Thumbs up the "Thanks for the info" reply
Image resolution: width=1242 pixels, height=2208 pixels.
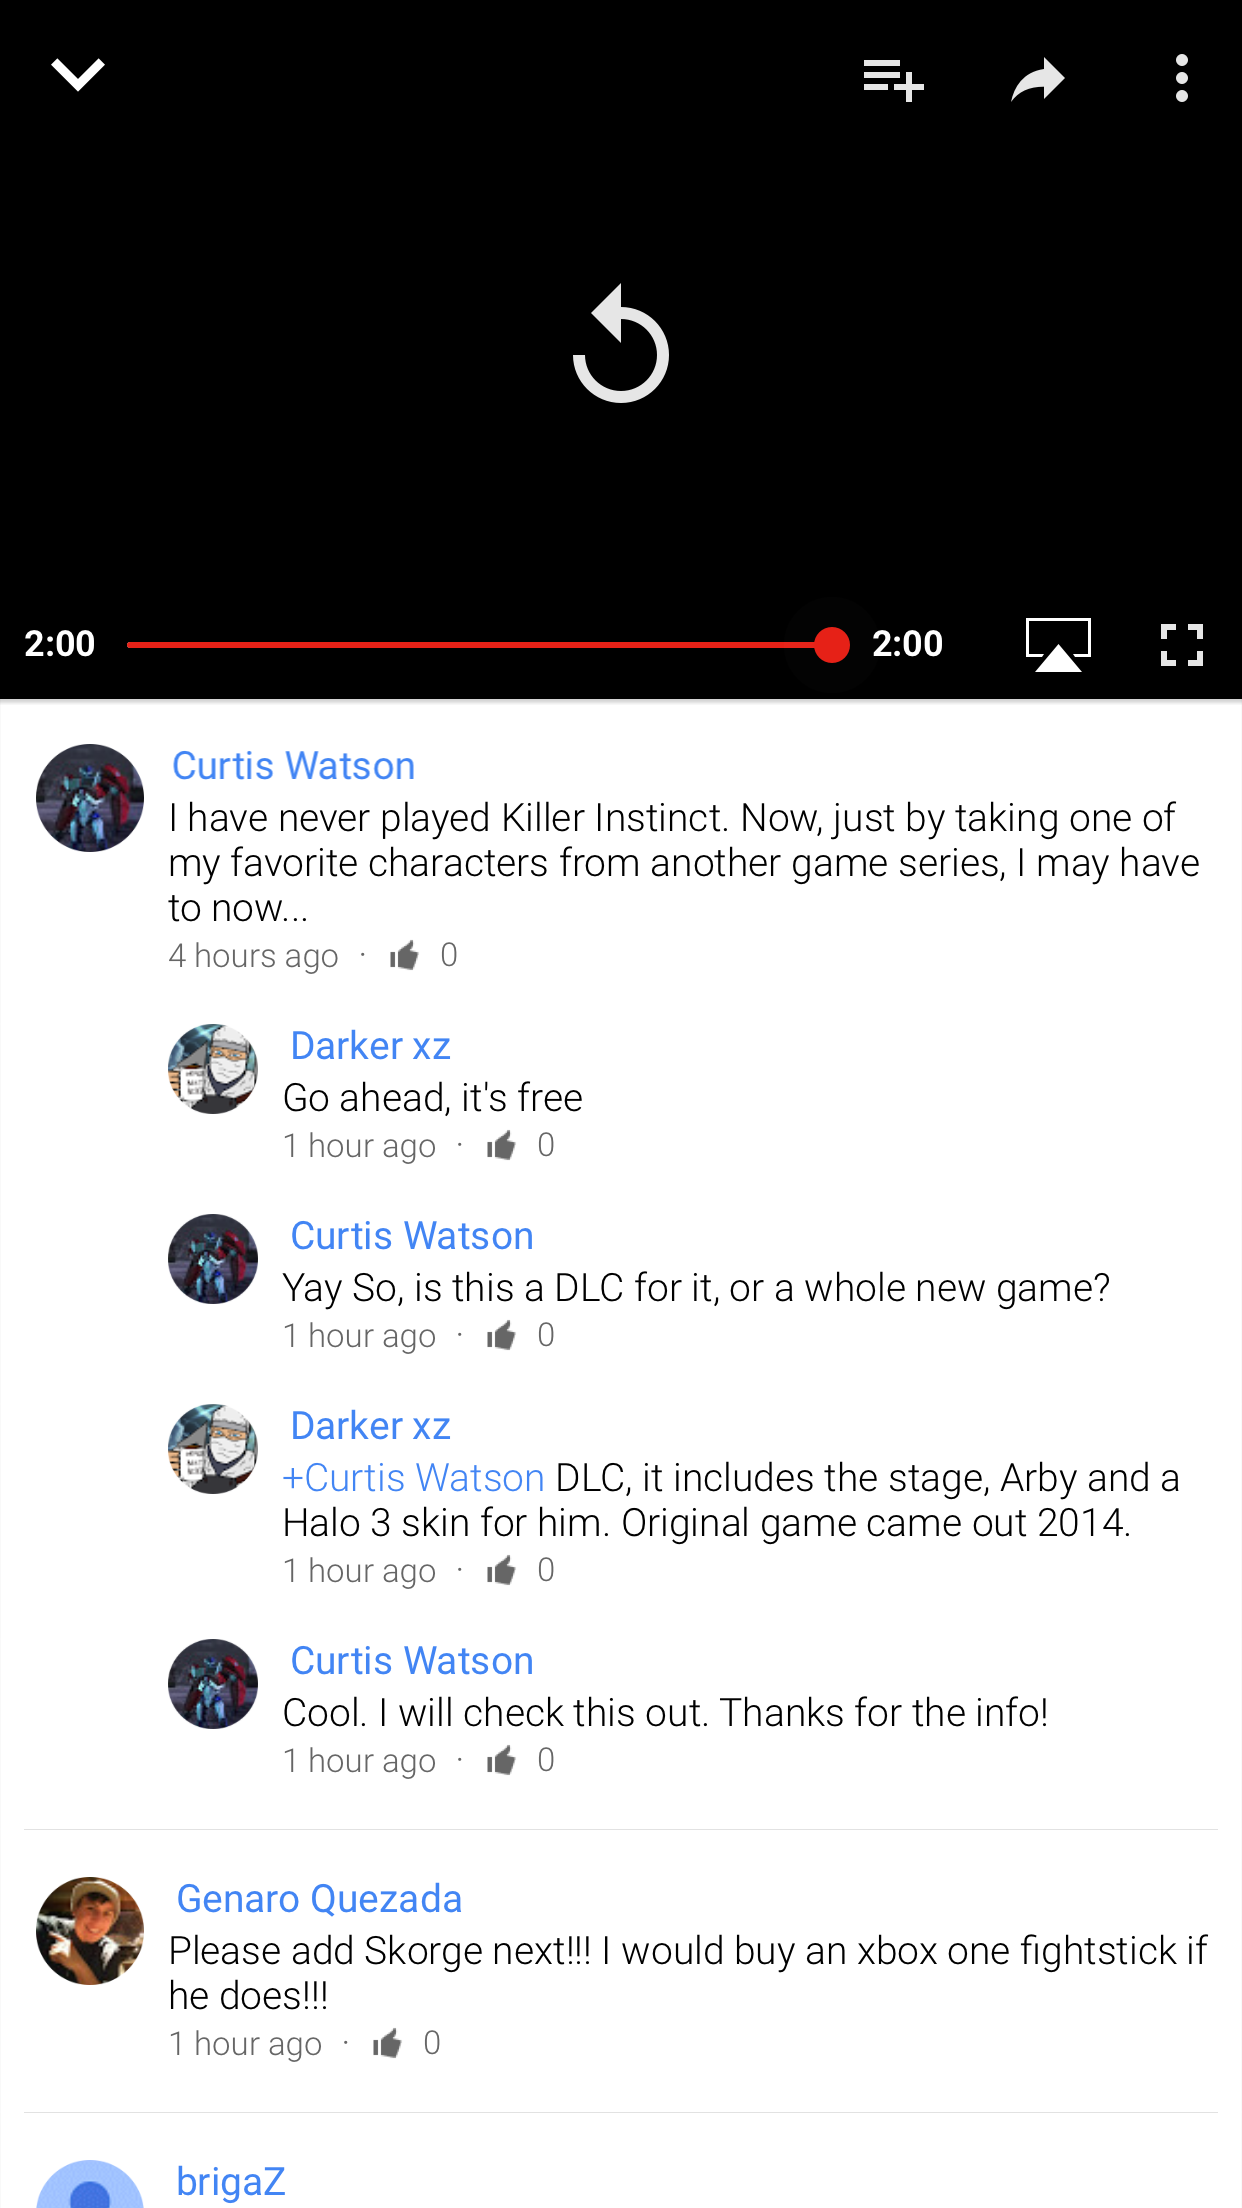coord(501,1760)
